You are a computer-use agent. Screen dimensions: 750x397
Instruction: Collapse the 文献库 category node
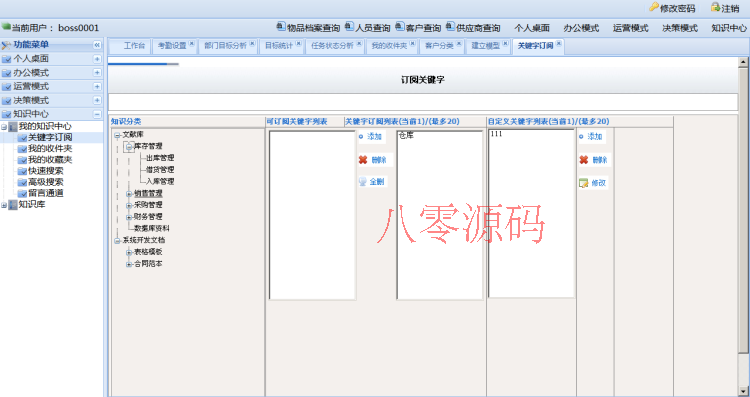[x=117, y=135]
